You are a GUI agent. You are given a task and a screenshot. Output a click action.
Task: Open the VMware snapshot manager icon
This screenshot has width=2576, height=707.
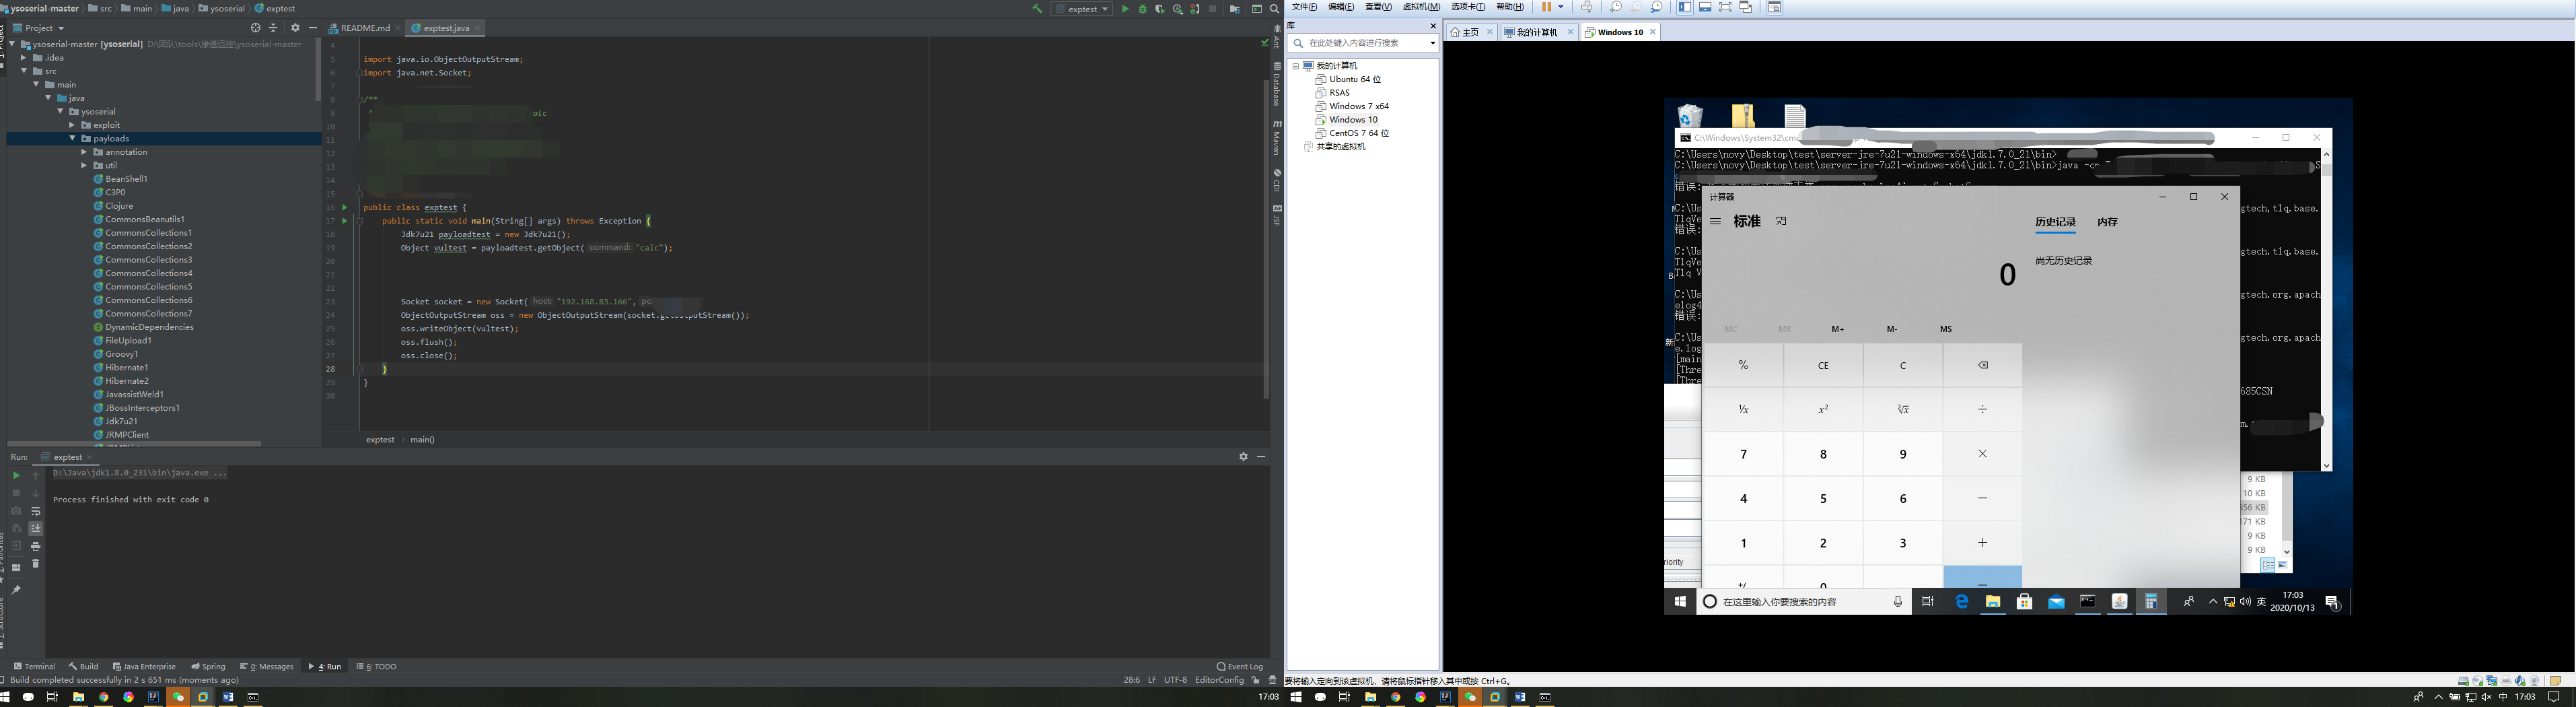(1657, 7)
